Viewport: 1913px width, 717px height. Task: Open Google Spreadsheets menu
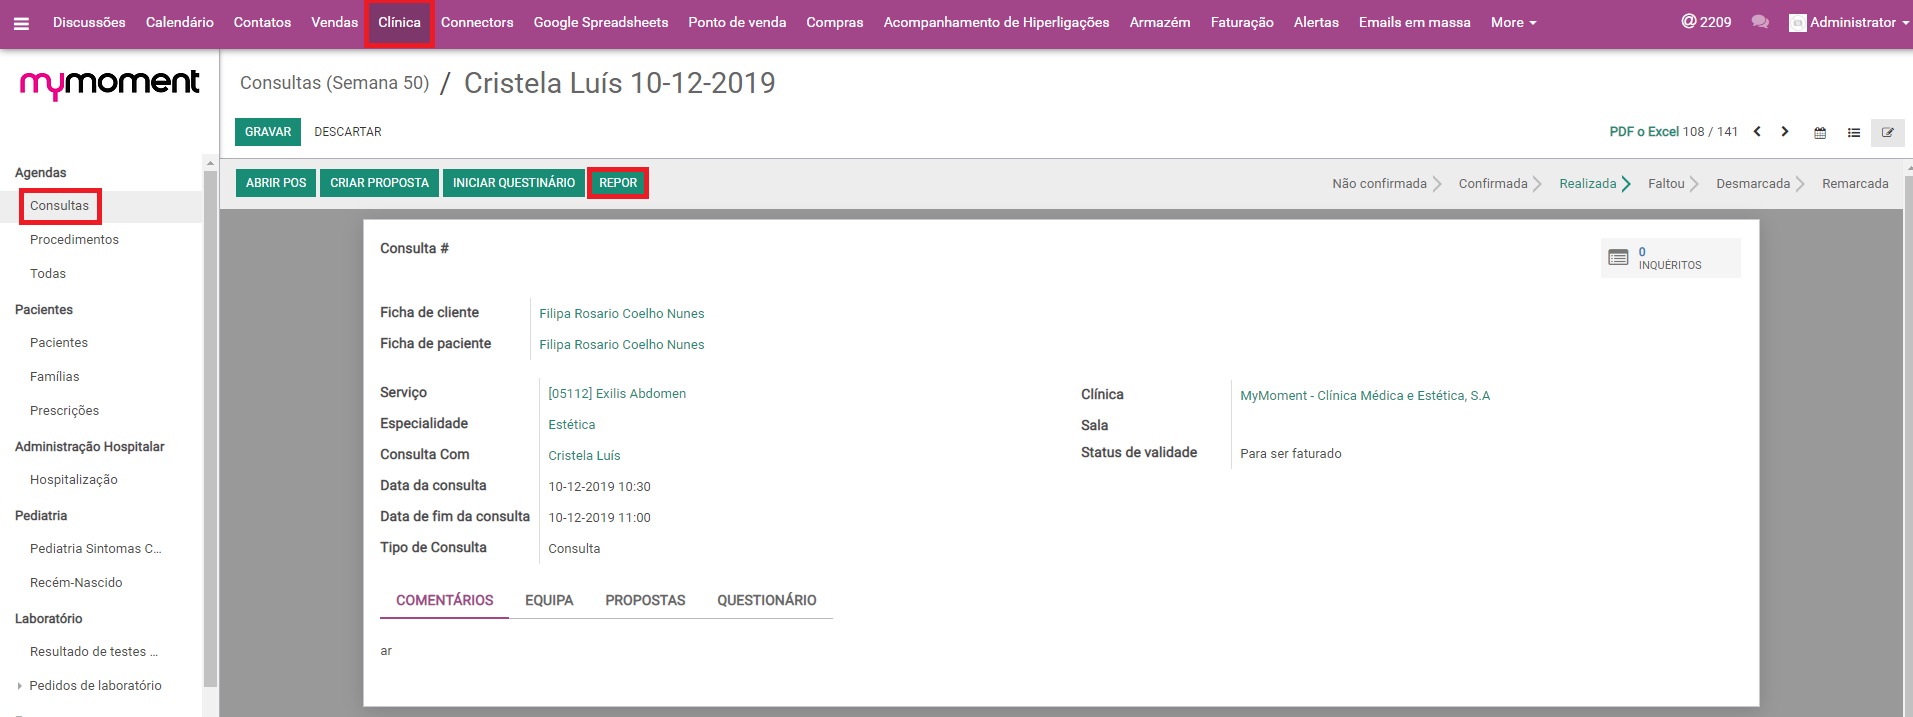pos(601,22)
